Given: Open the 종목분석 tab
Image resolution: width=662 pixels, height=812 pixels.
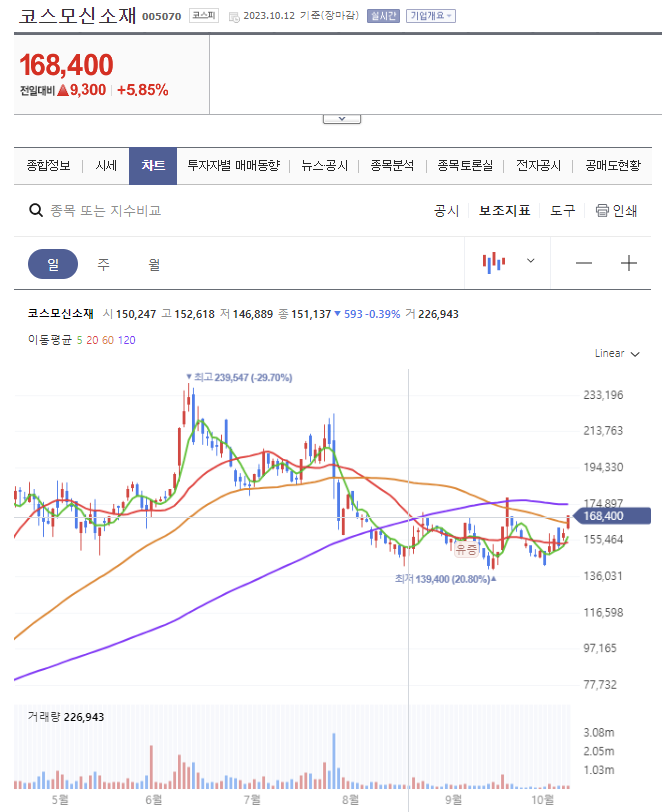Looking at the screenshot, I should coord(392,166).
